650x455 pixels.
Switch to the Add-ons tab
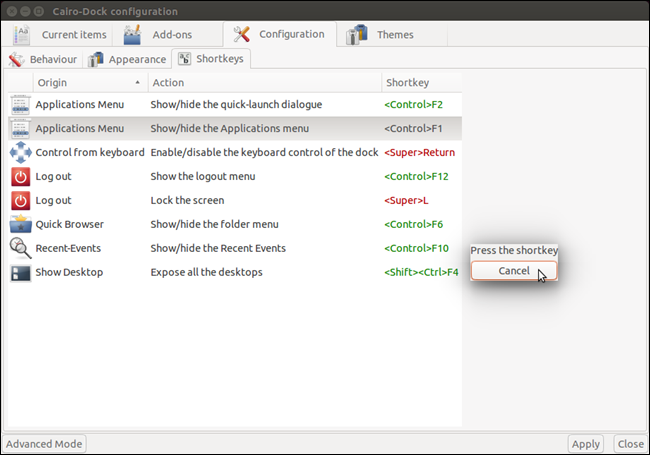click(x=166, y=34)
